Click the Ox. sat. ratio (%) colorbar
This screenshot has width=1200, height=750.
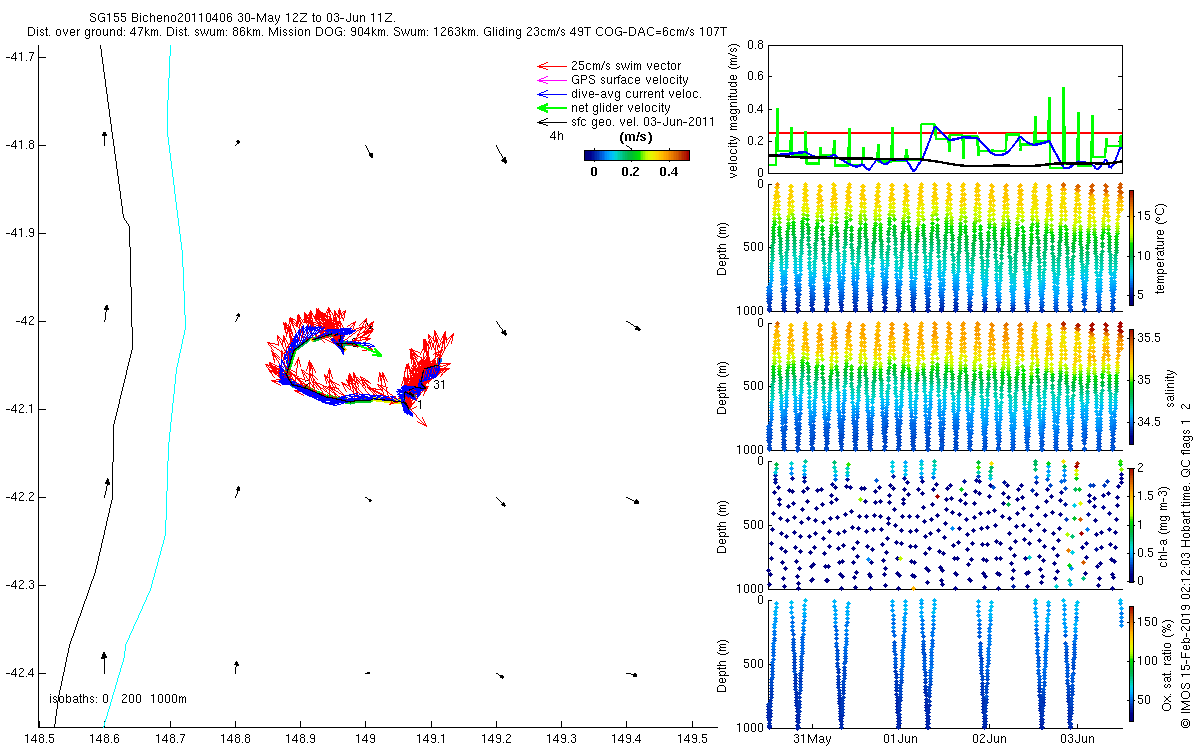[1131, 663]
